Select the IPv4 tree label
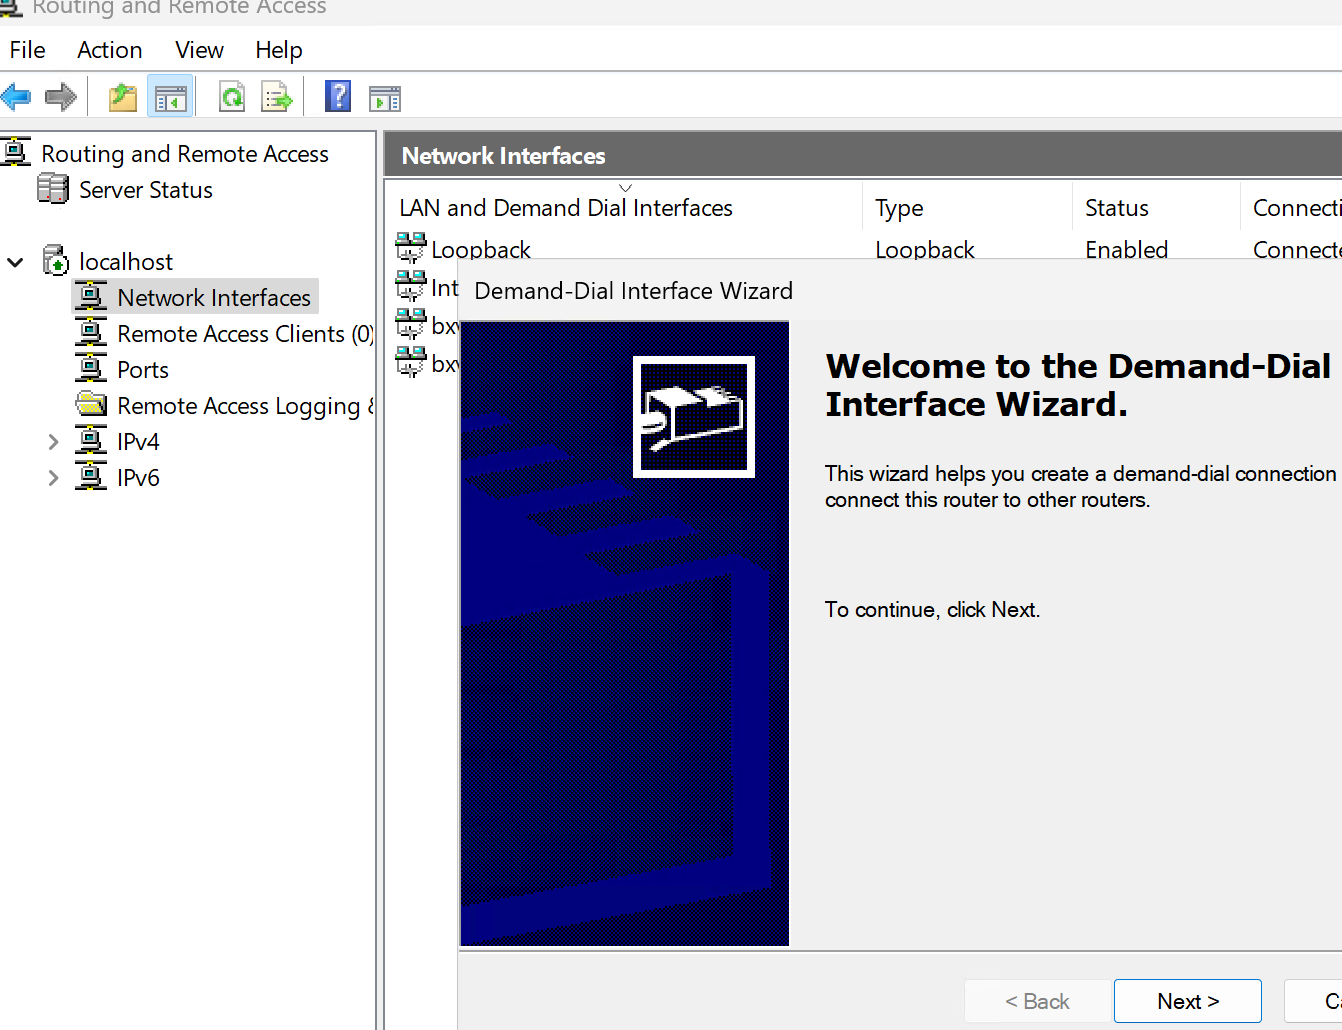This screenshot has width=1342, height=1030. (138, 441)
